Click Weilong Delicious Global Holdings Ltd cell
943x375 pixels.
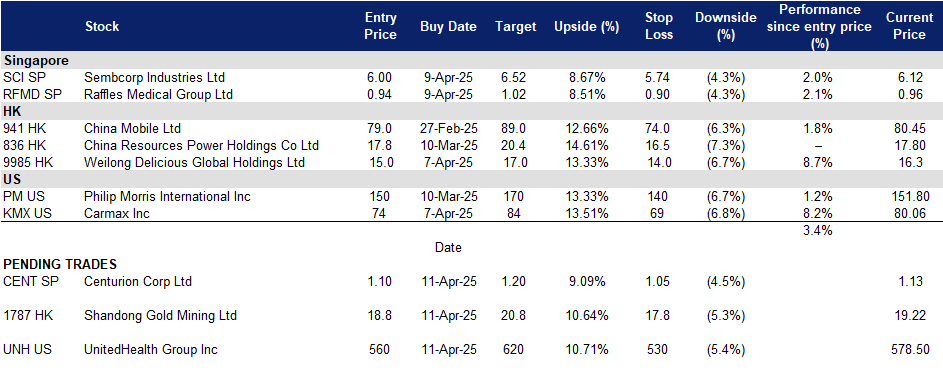tap(194, 162)
